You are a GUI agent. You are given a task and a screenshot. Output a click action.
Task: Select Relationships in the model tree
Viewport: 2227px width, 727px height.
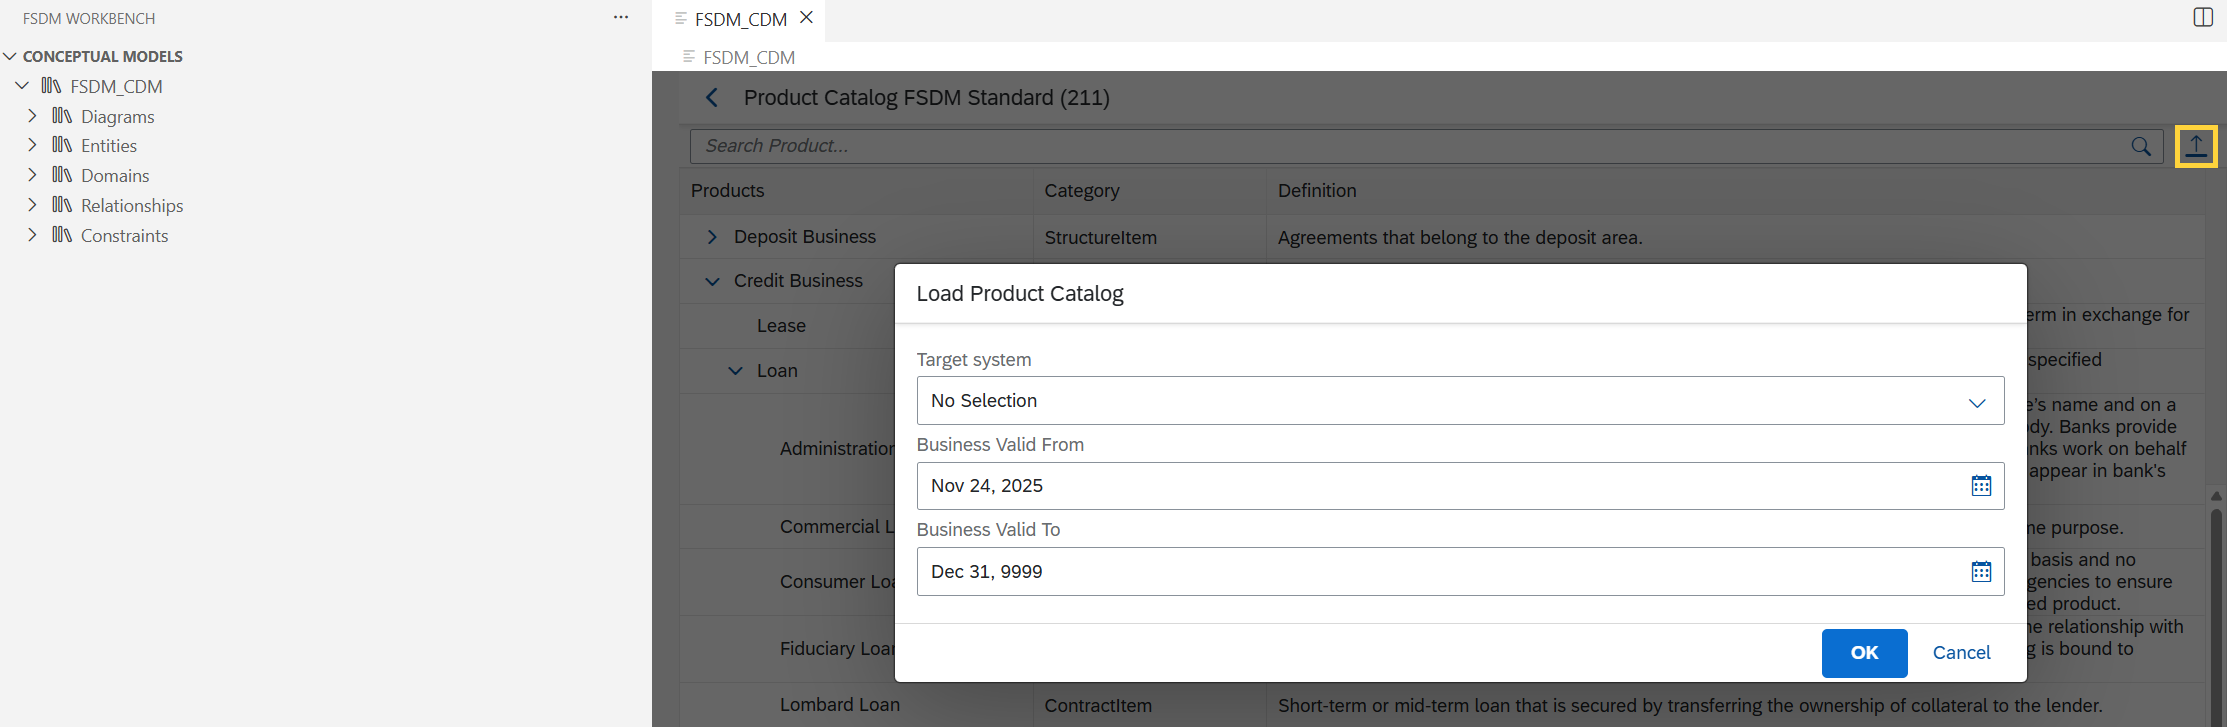point(132,206)
